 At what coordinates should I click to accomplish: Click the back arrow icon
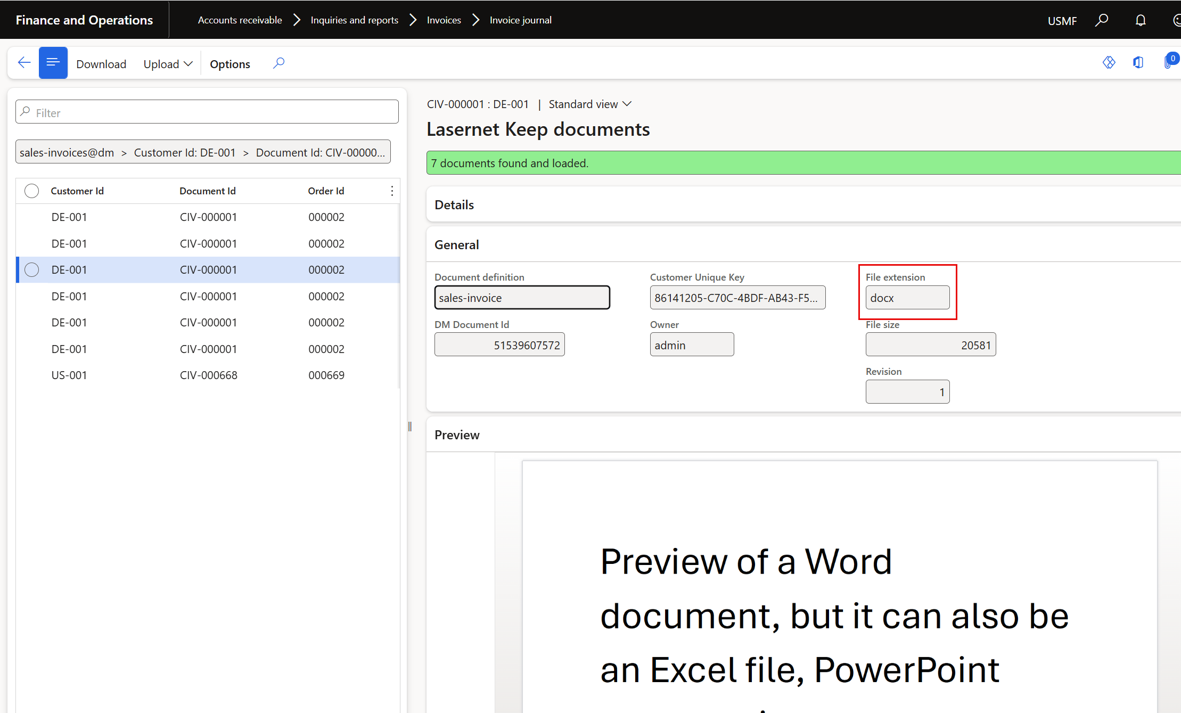click(24, 63)
